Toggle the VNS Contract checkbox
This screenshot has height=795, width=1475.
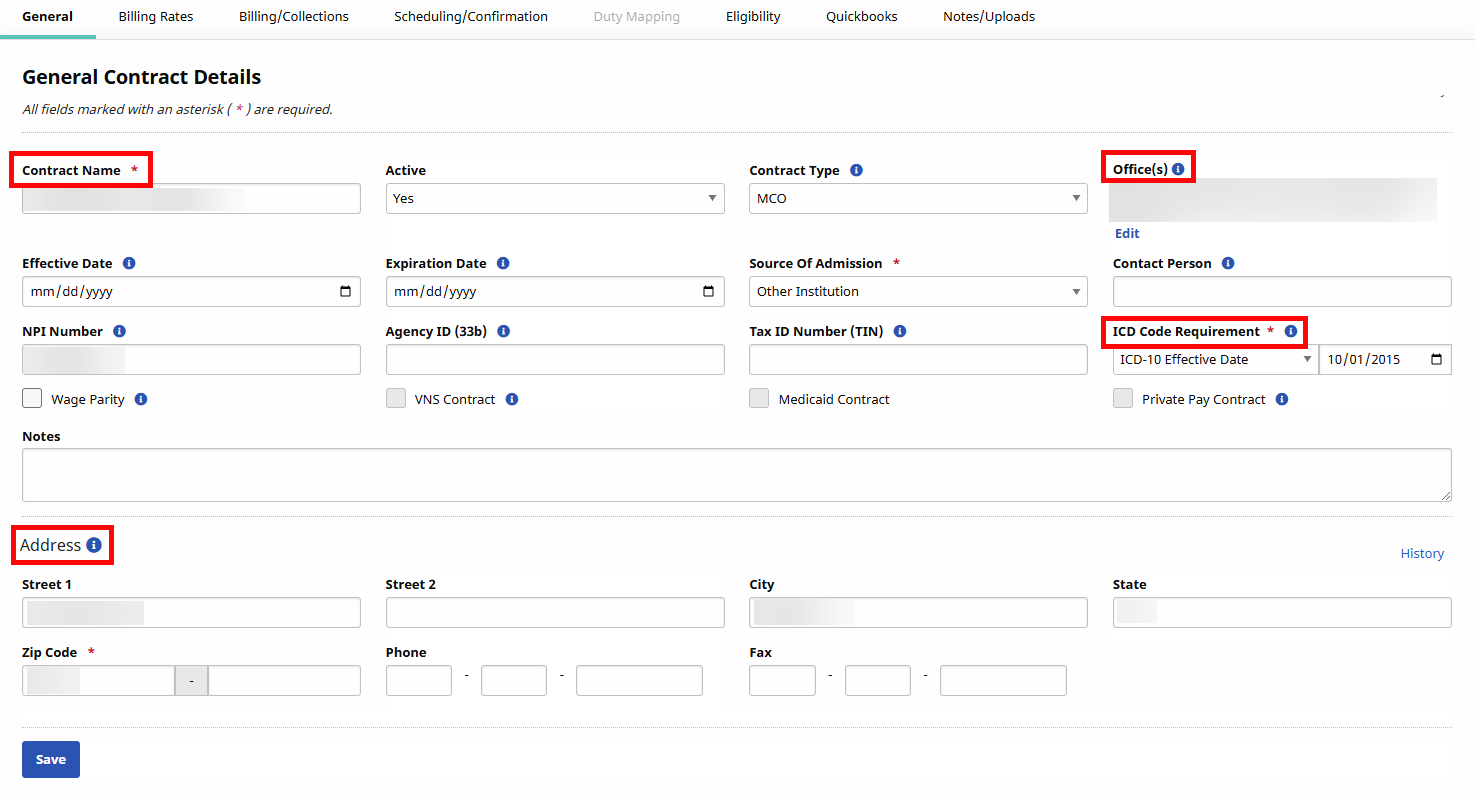pyautogui.click(x=396, y=399)
